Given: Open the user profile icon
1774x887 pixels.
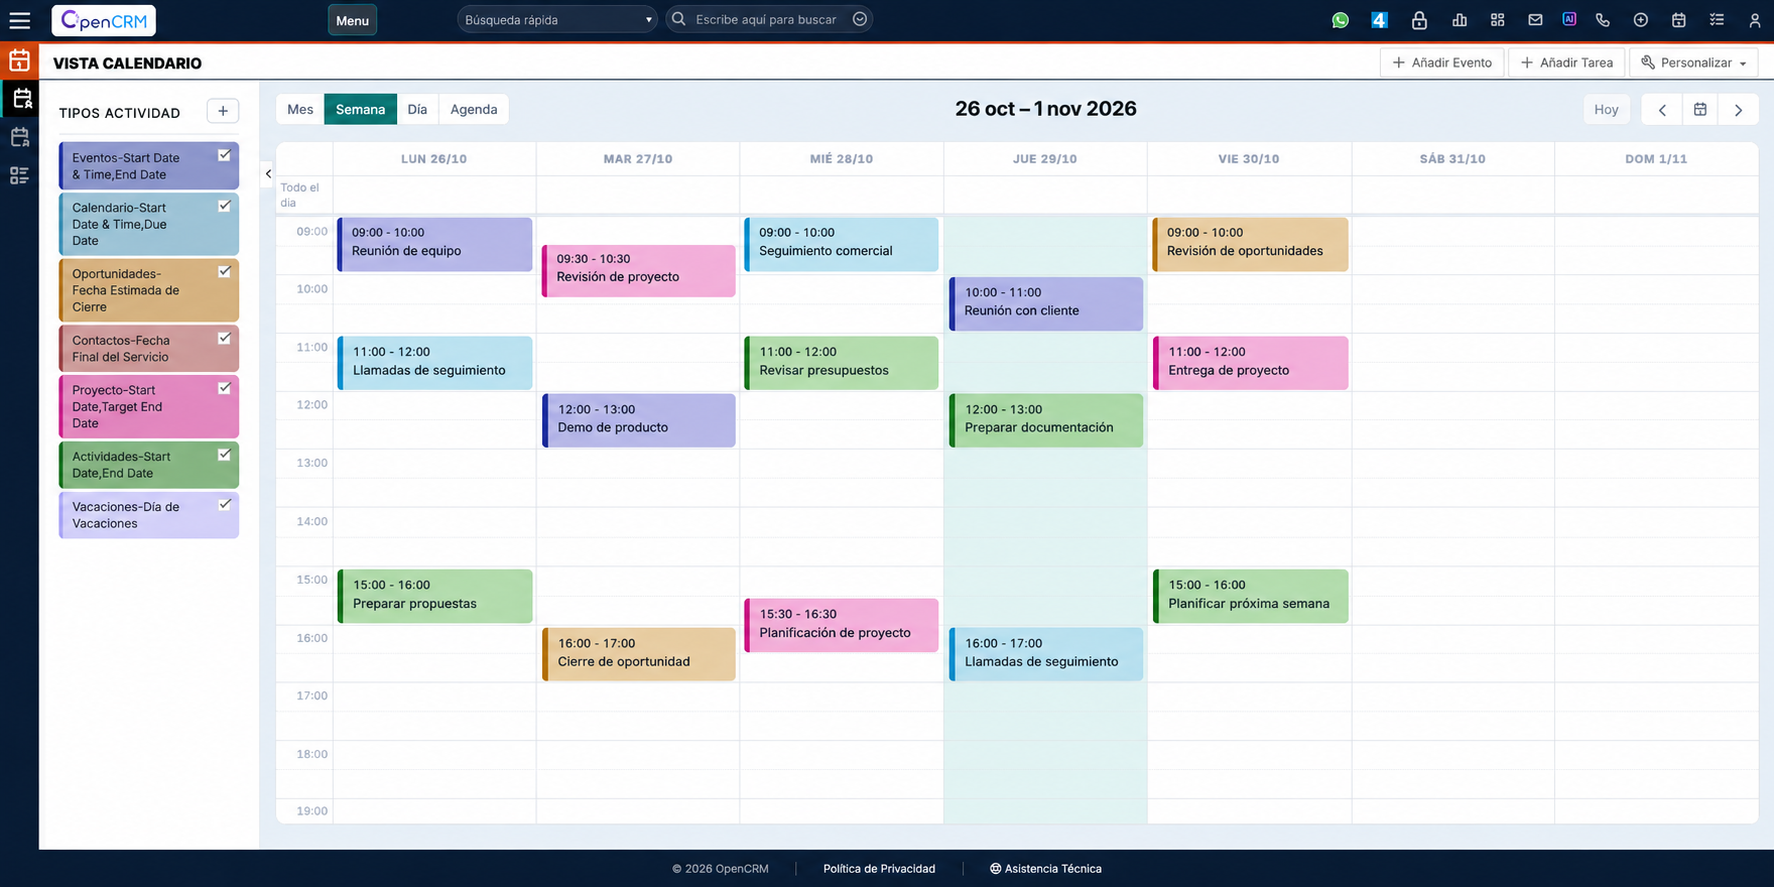Looking at the screenshot, I should tap(1754, 20).
